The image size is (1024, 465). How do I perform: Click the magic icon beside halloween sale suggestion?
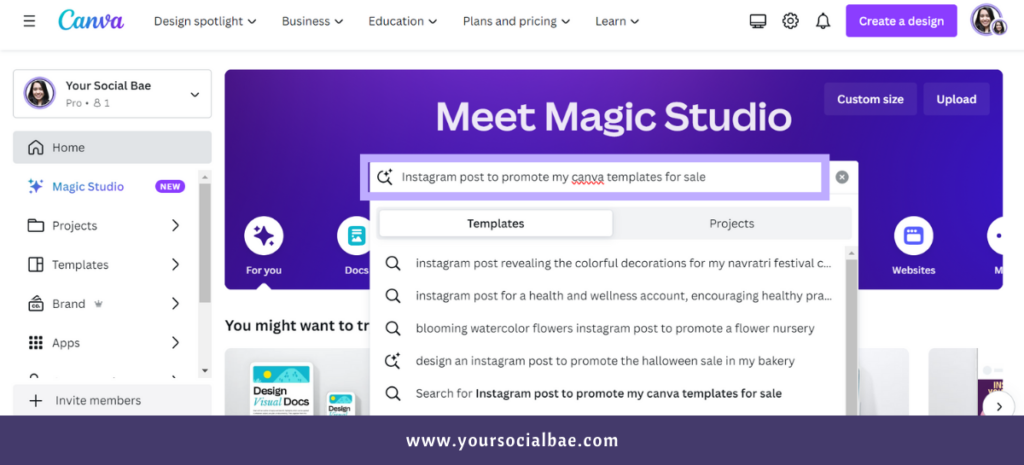pos(392,361)
